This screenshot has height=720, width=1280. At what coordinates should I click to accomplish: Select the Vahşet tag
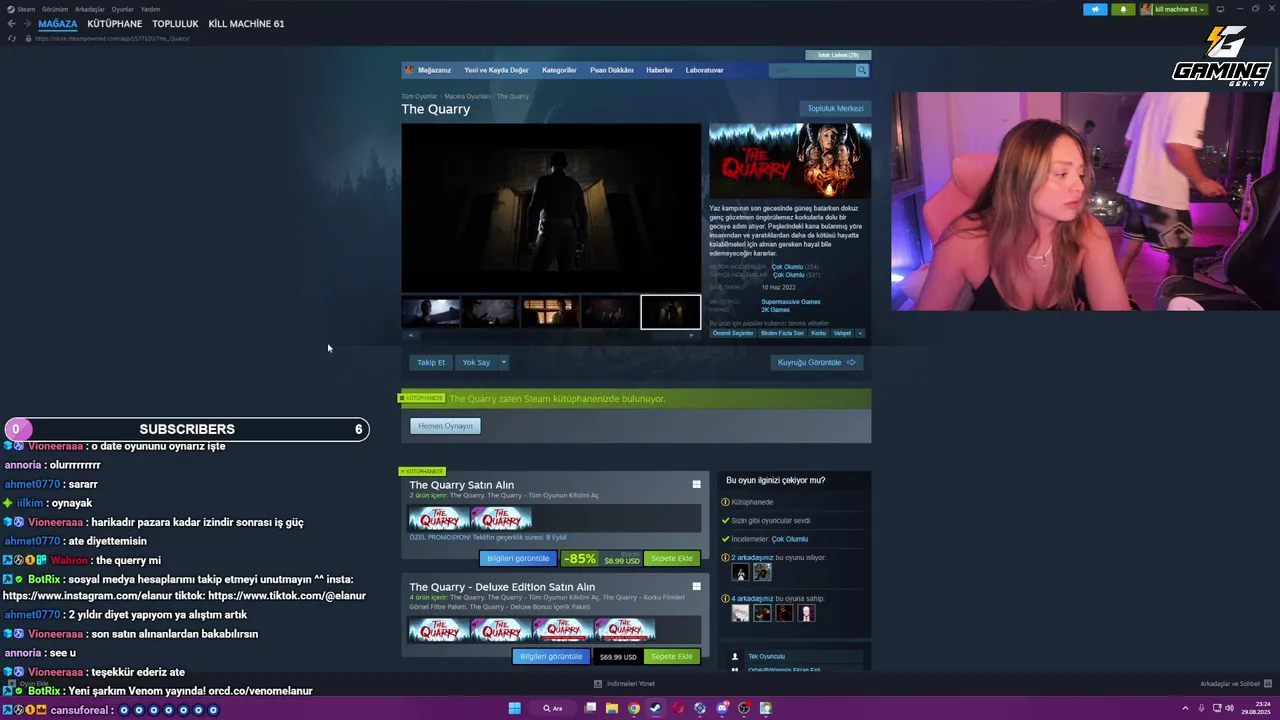(842, 333)
